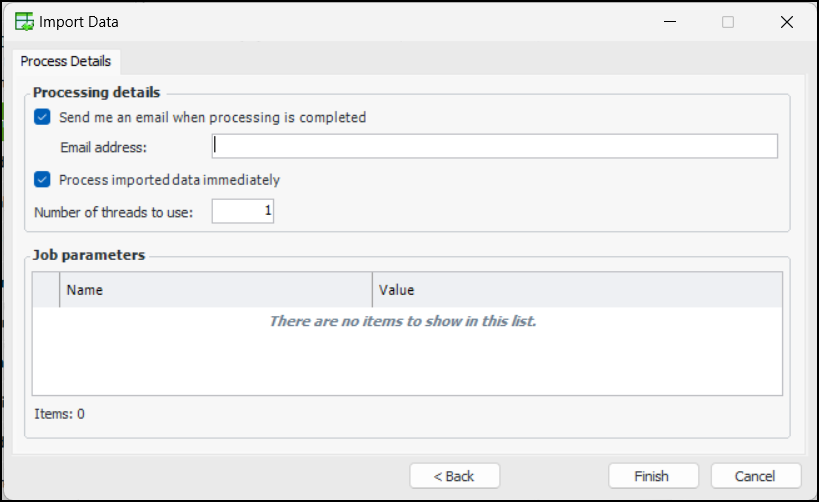Click the Processing details group heading
The height and width of the screenshot is (502, 819).
click(96, 93)
